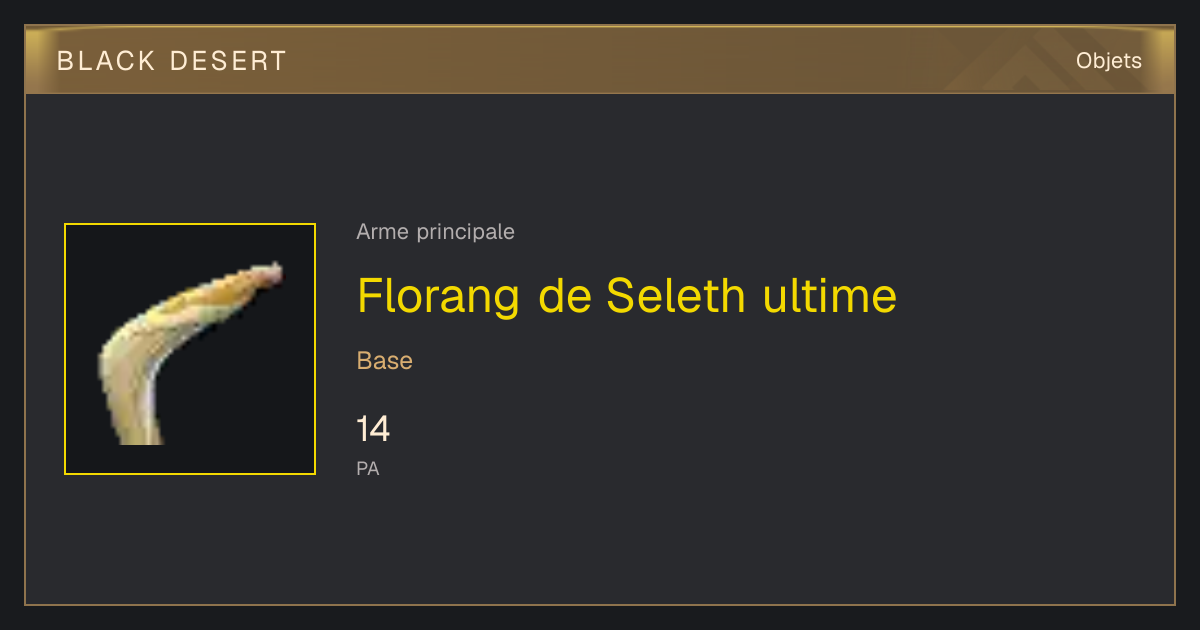Click the PA stat label
Screen dimensions: 1200x630
368,468
